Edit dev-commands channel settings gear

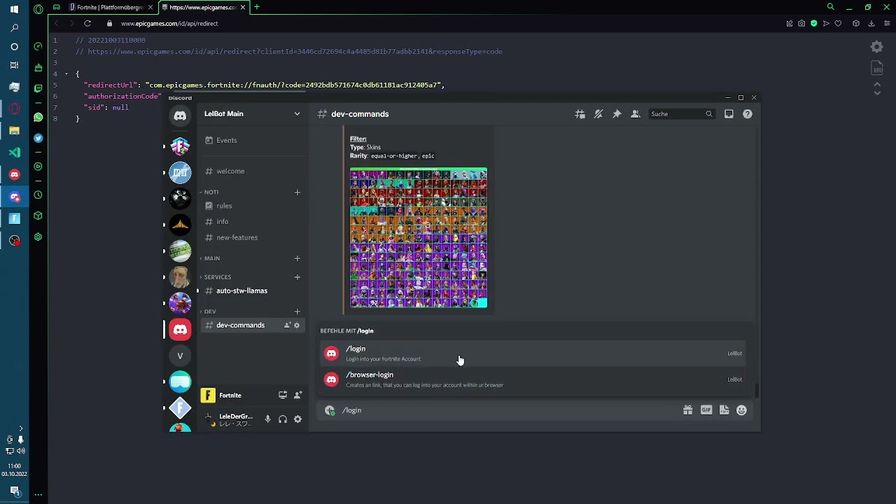coord(297,325)
